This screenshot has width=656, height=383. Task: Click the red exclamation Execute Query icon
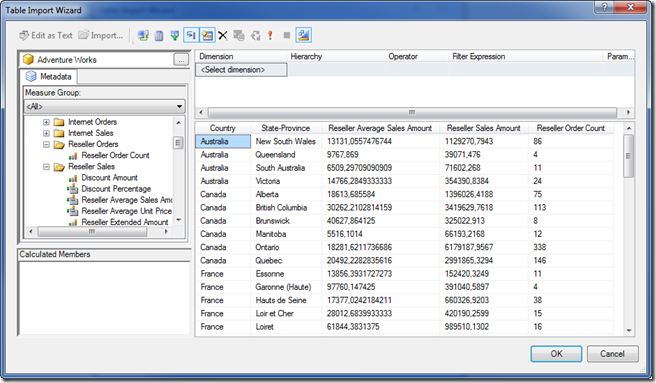(271, 36)
